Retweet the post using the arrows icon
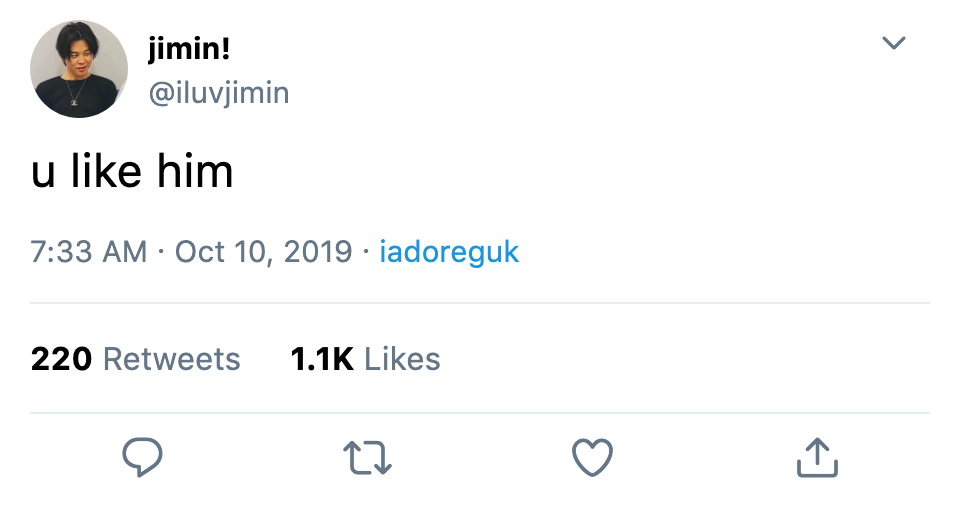Screen dimensions: 960x510 367,458
